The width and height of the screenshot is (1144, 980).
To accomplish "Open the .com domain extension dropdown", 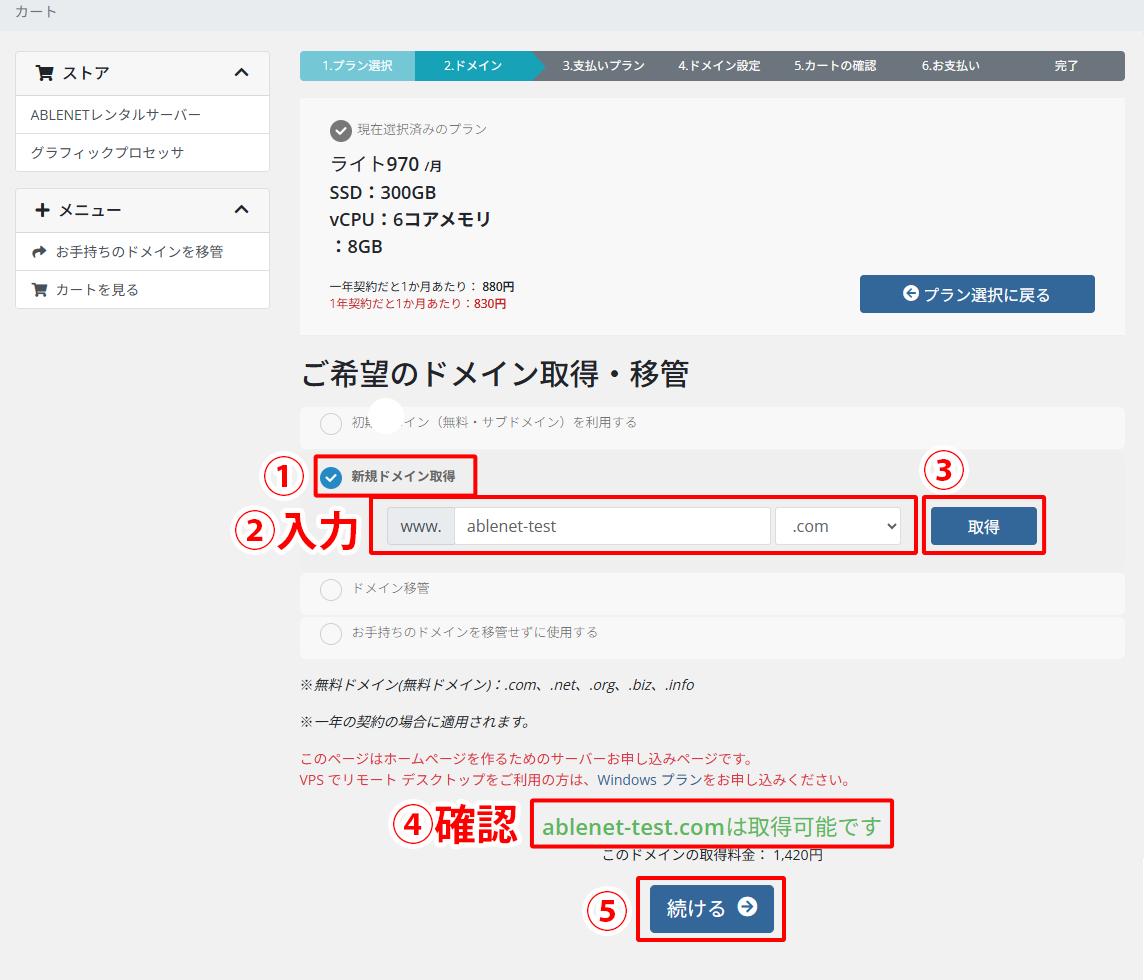I will pyautogui.click(x=838, y=526).
